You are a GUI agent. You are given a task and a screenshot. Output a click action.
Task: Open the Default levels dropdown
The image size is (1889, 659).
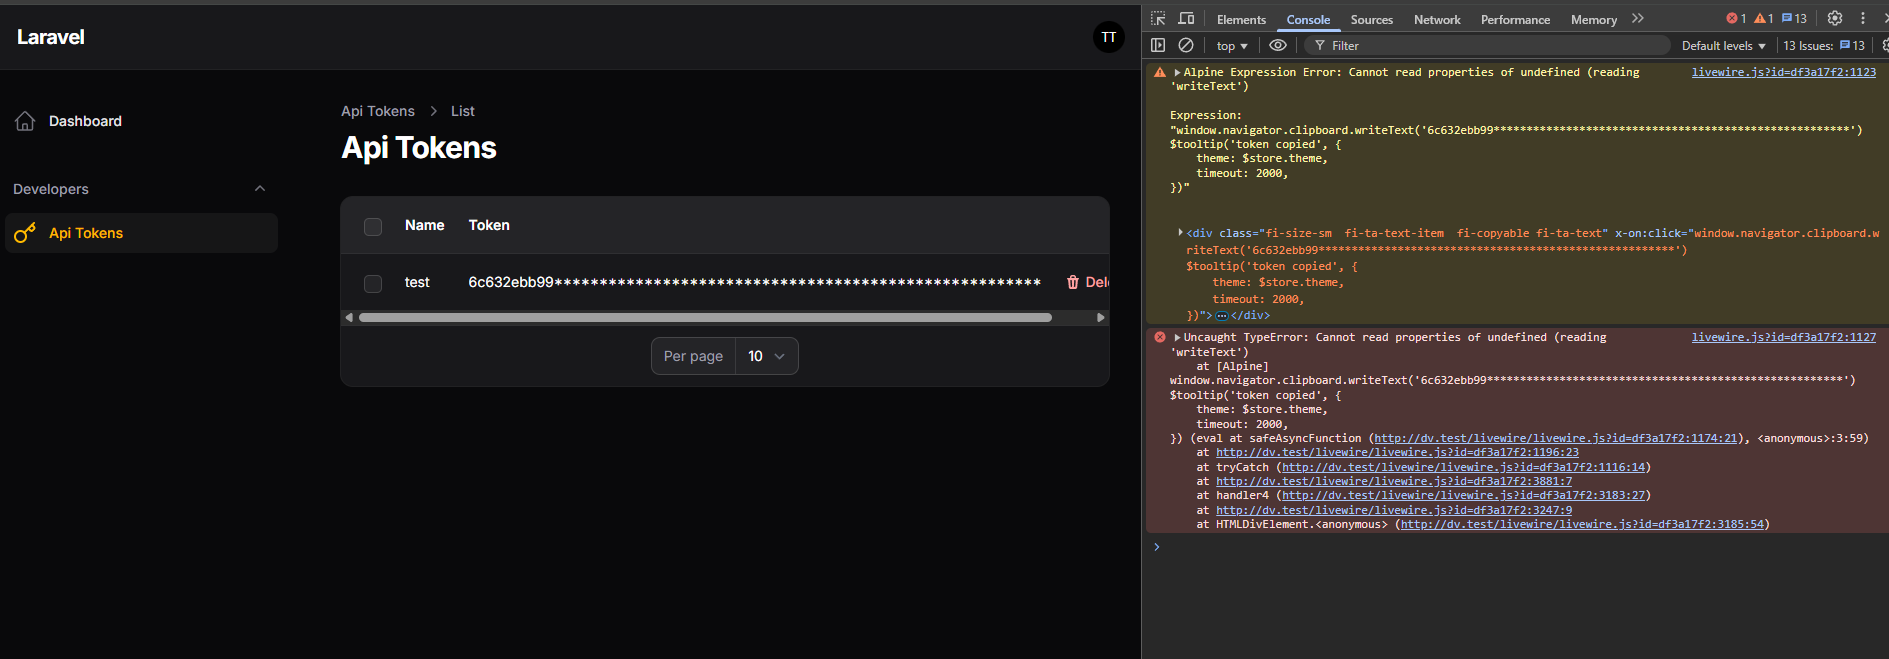tap(1723, 46)
